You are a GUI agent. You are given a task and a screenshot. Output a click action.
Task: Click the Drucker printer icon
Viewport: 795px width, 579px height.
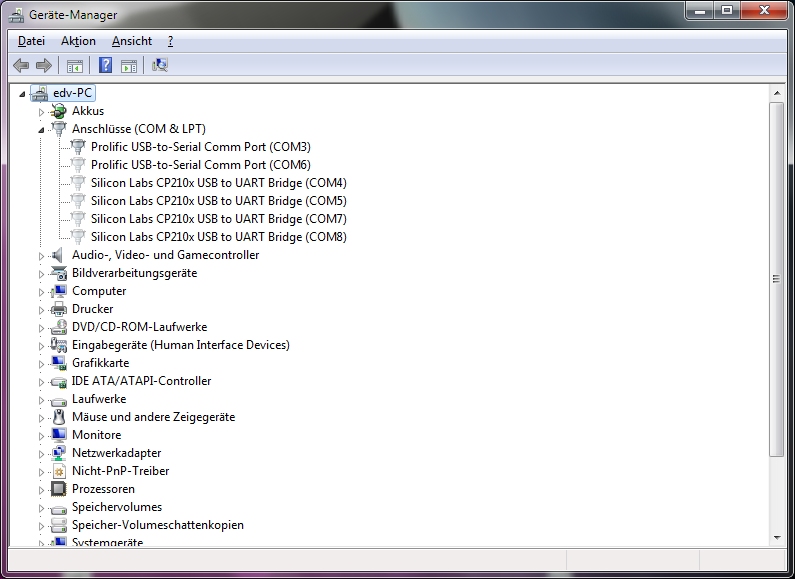click(x=59, y=309)
